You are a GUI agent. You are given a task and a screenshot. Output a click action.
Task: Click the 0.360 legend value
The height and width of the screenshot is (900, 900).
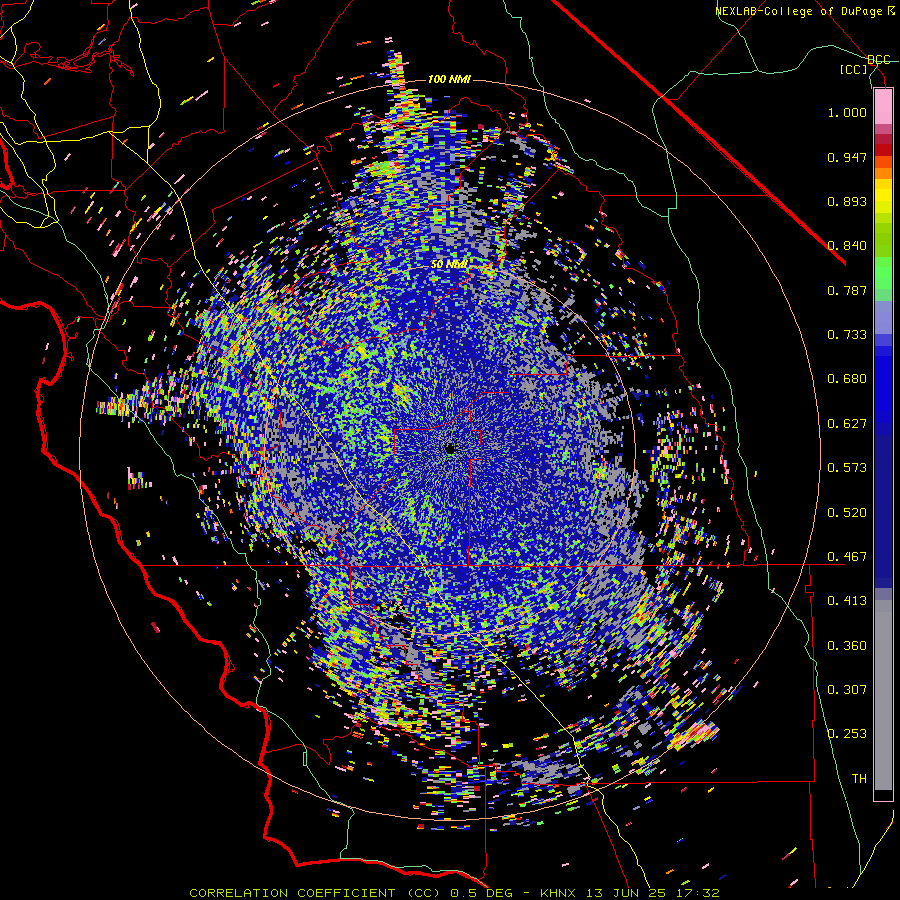coord(847,646)
